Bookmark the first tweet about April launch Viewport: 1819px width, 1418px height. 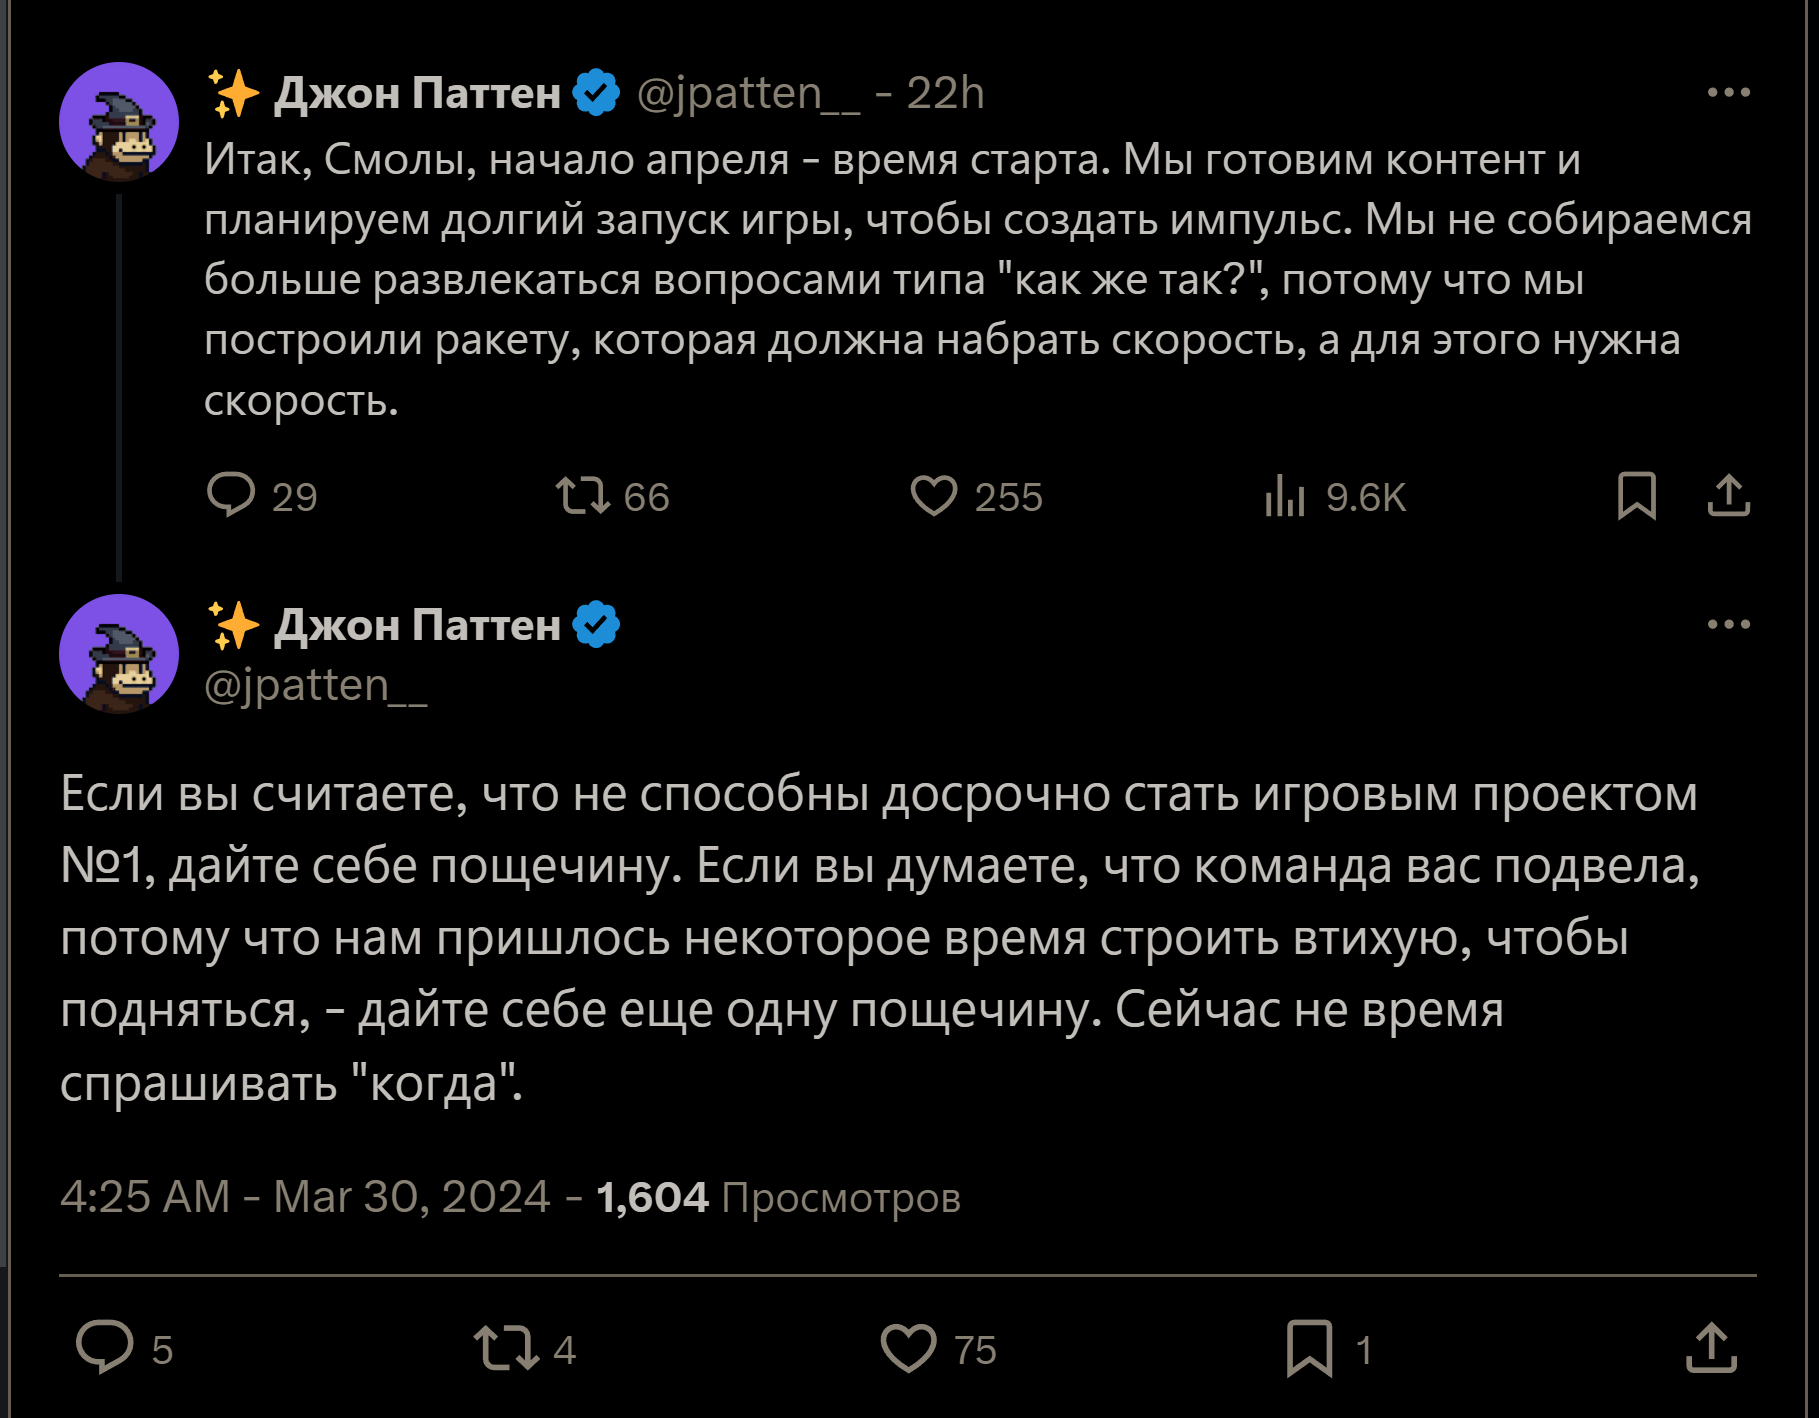pyautogui.click(x=1636, y=495)
